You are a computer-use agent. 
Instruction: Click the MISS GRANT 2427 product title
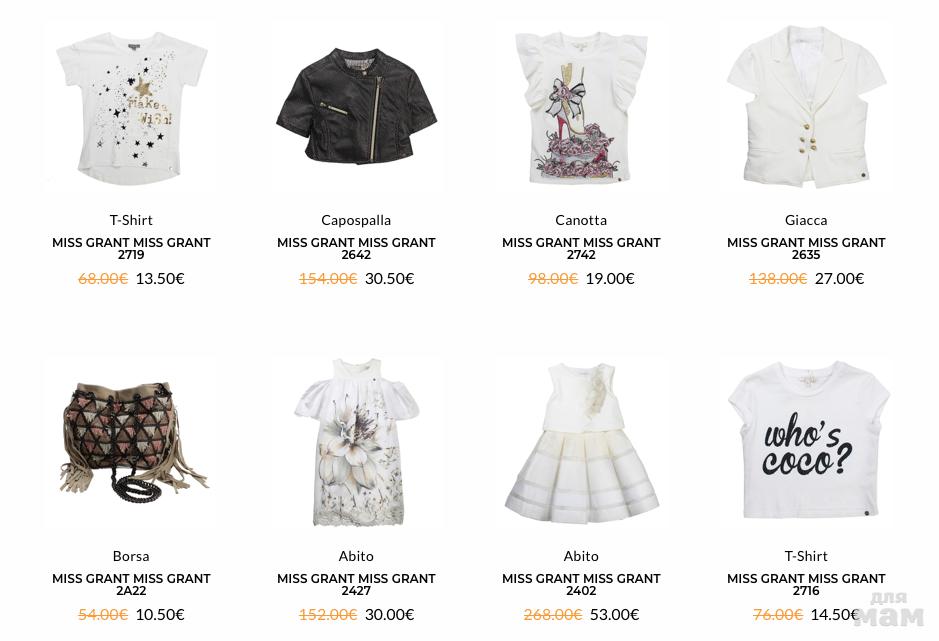[x=356, y=584]
